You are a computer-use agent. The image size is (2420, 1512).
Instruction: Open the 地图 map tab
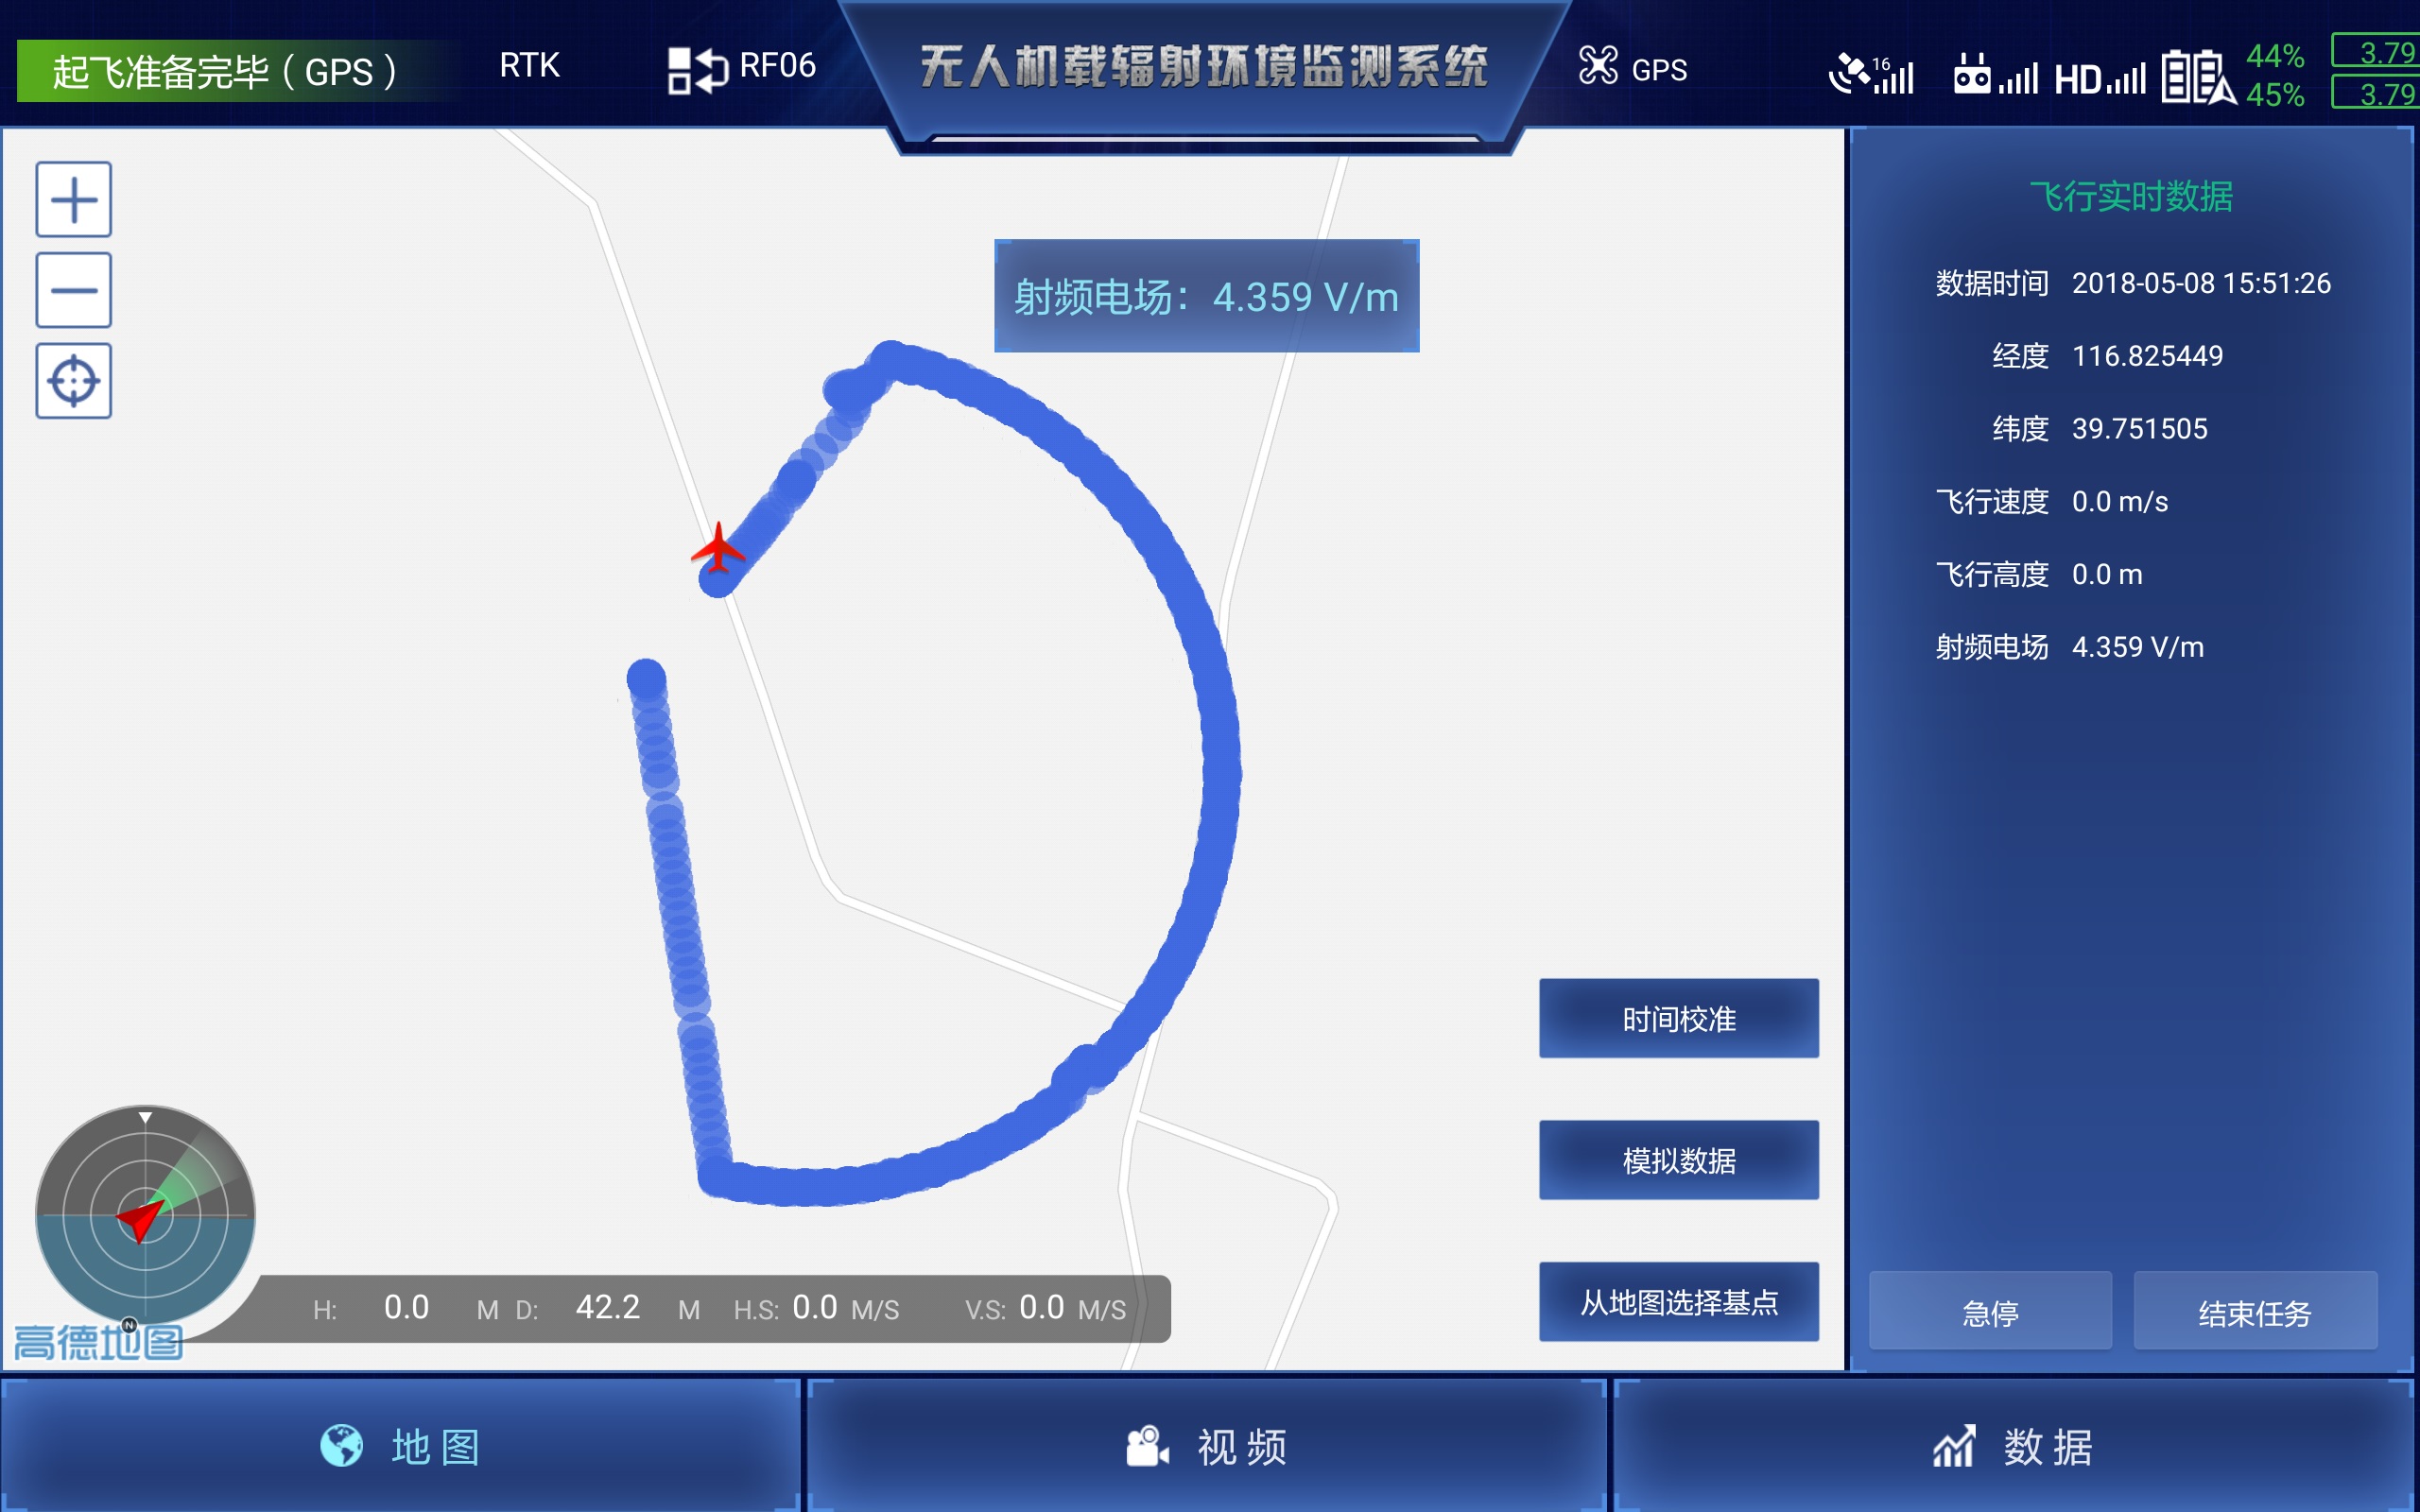point(400,1446)
